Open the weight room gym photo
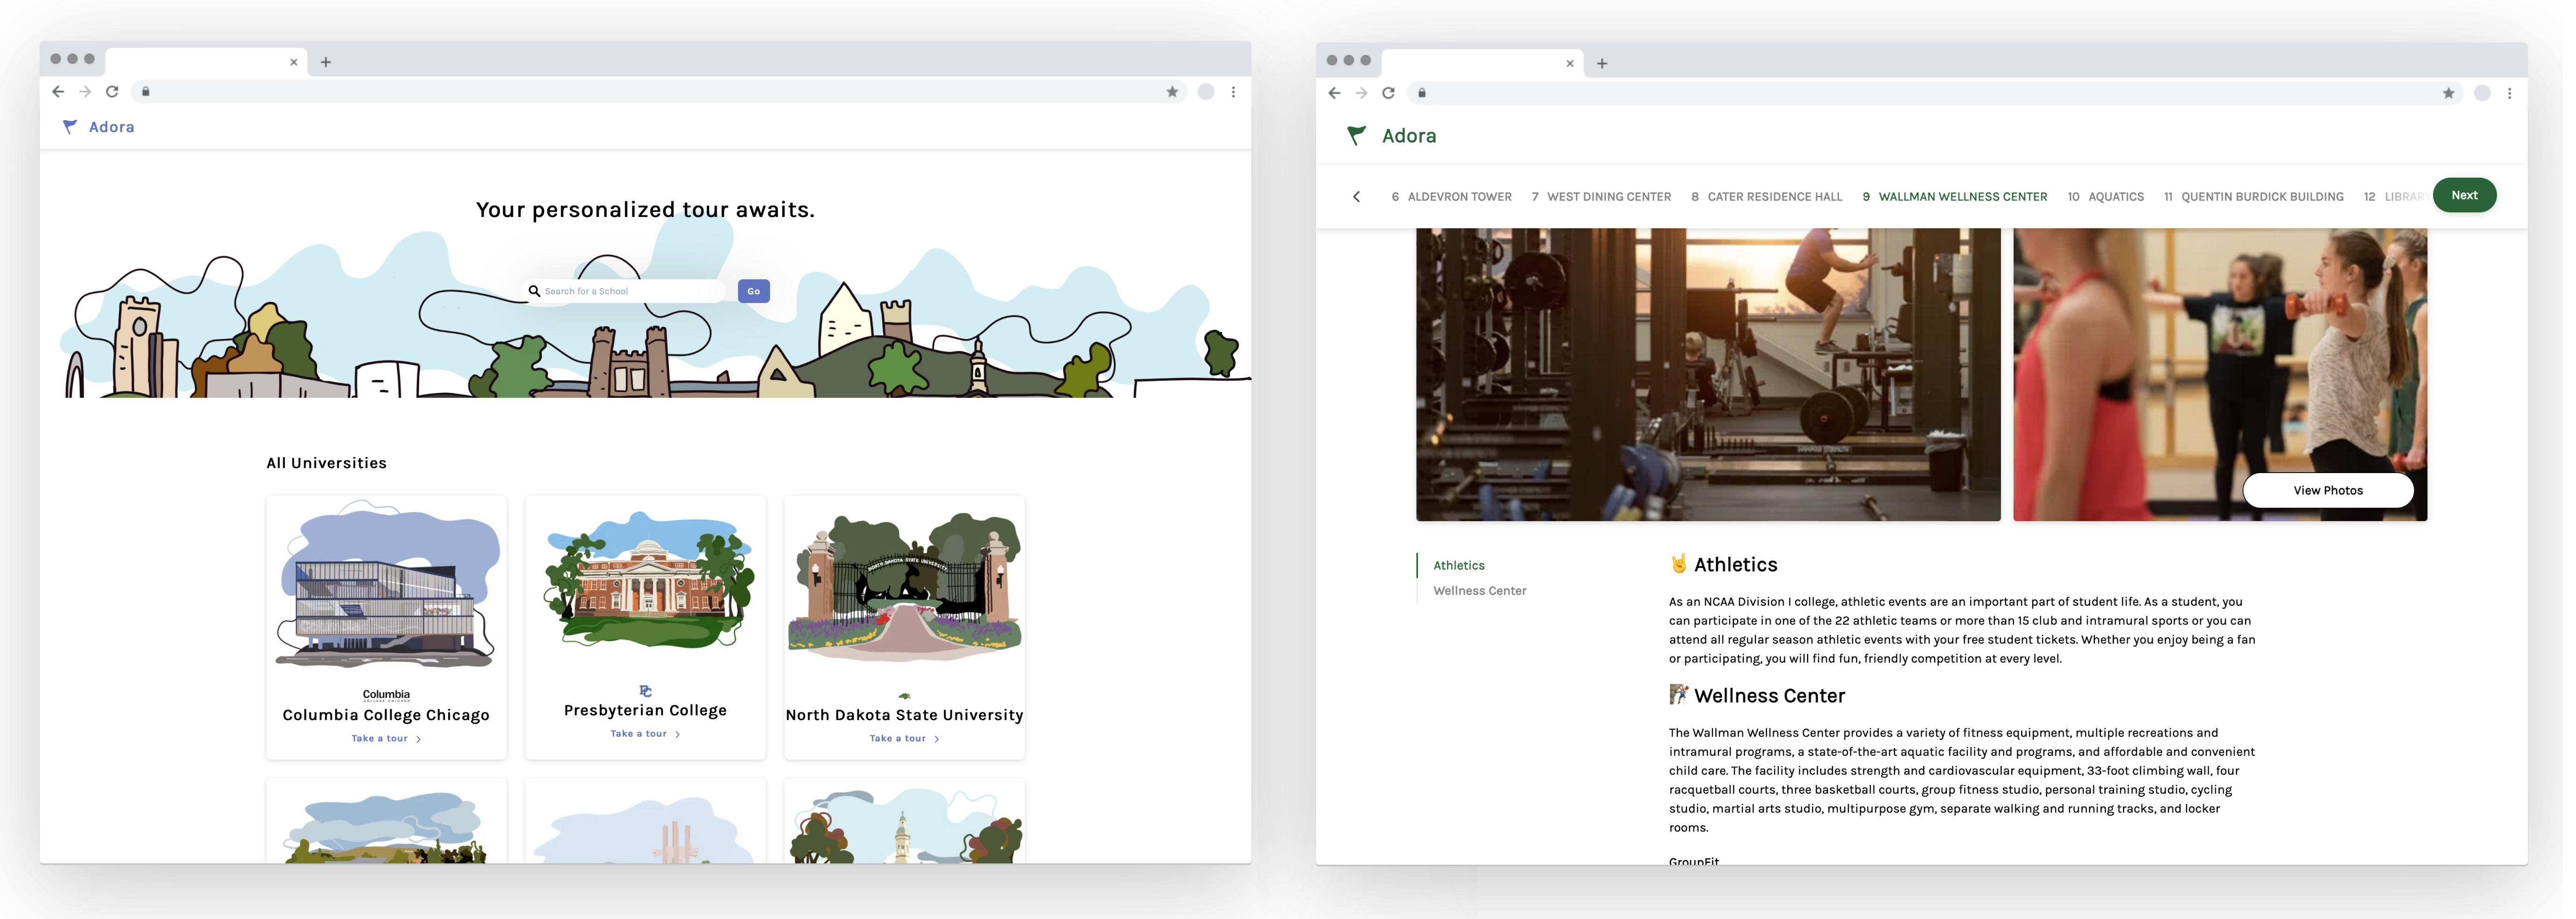This screenshot has width=2576, height=919. coord(1708,374)
